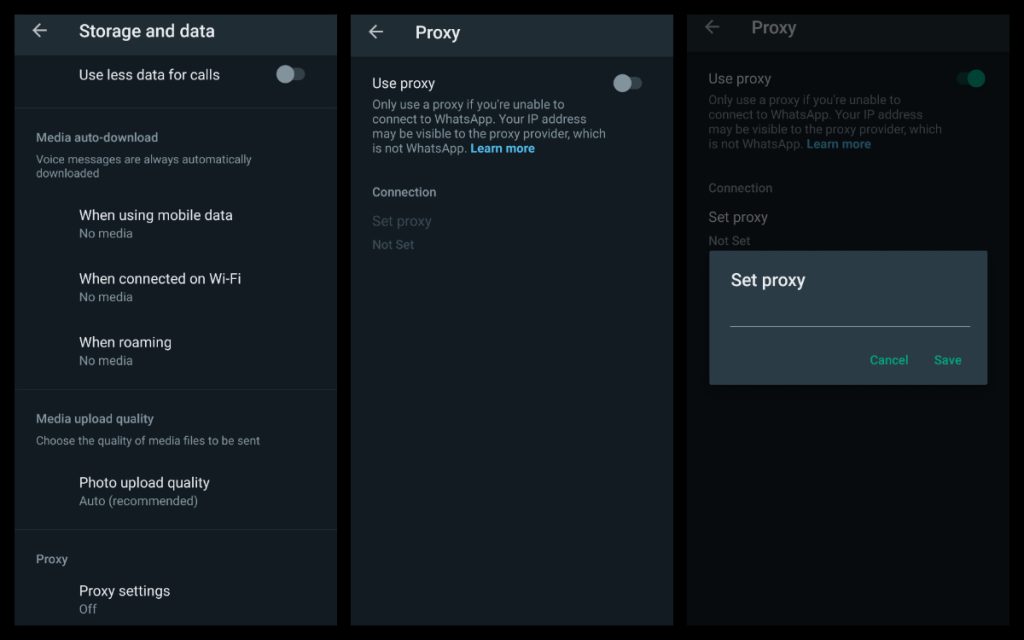
Task: Open When connected on Wi-Fi options
Action: pyautogui.click(x=176, y=287)
